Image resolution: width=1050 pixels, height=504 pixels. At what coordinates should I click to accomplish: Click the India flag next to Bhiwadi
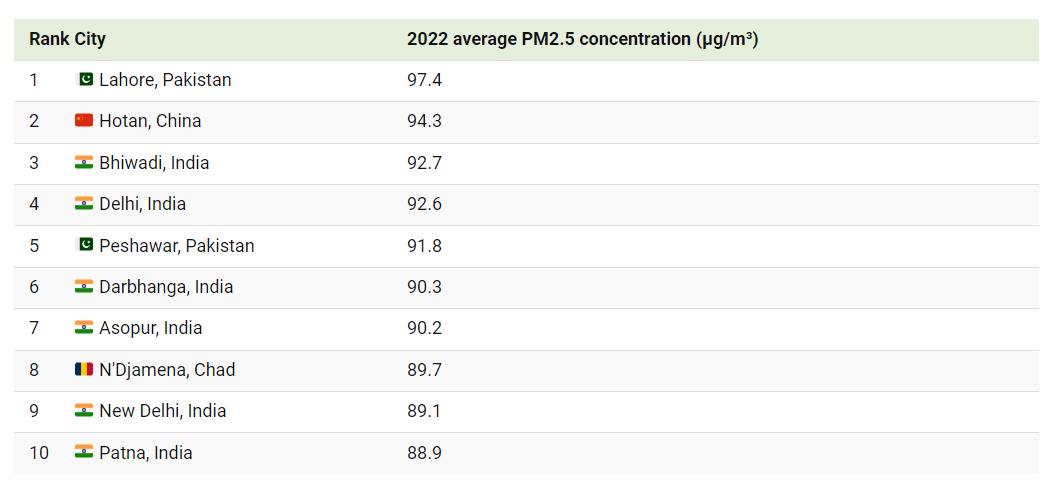(x=84, y=162)
